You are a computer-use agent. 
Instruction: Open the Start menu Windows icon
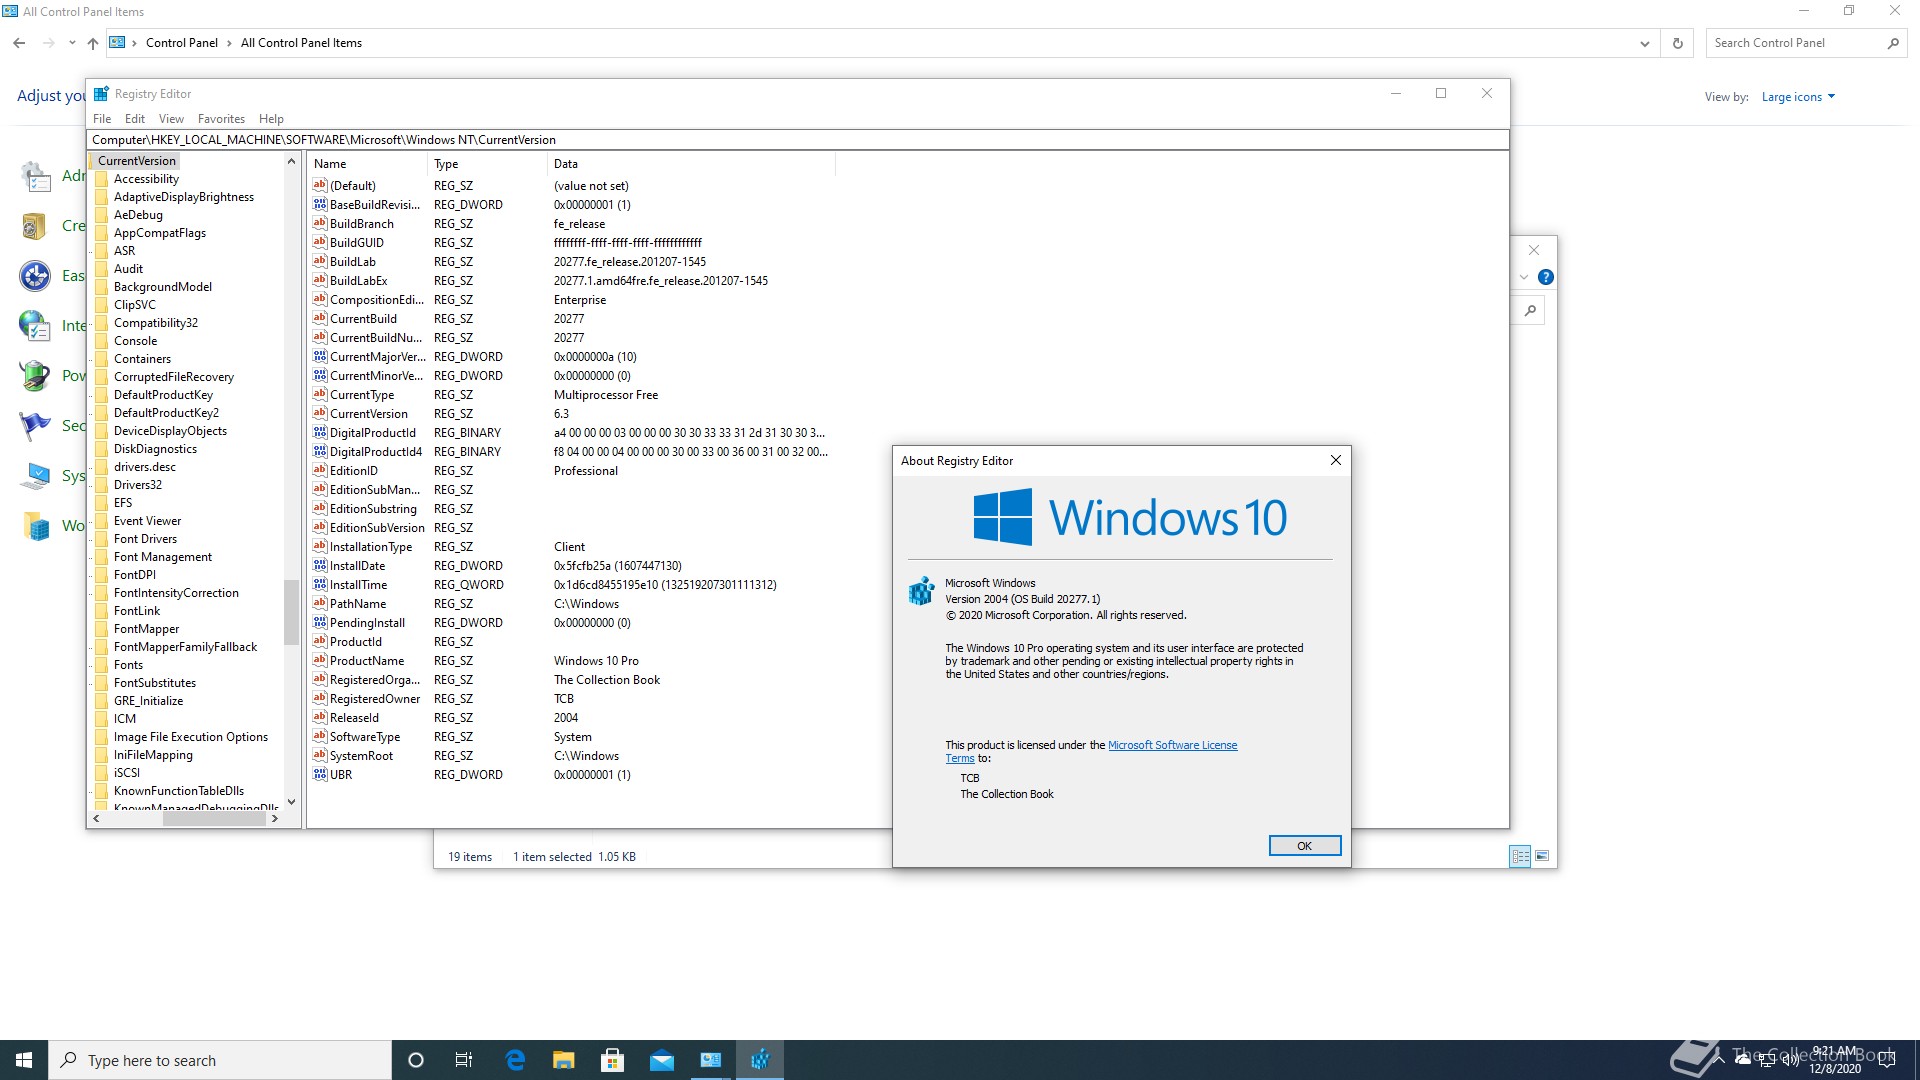click(24, 1060)
